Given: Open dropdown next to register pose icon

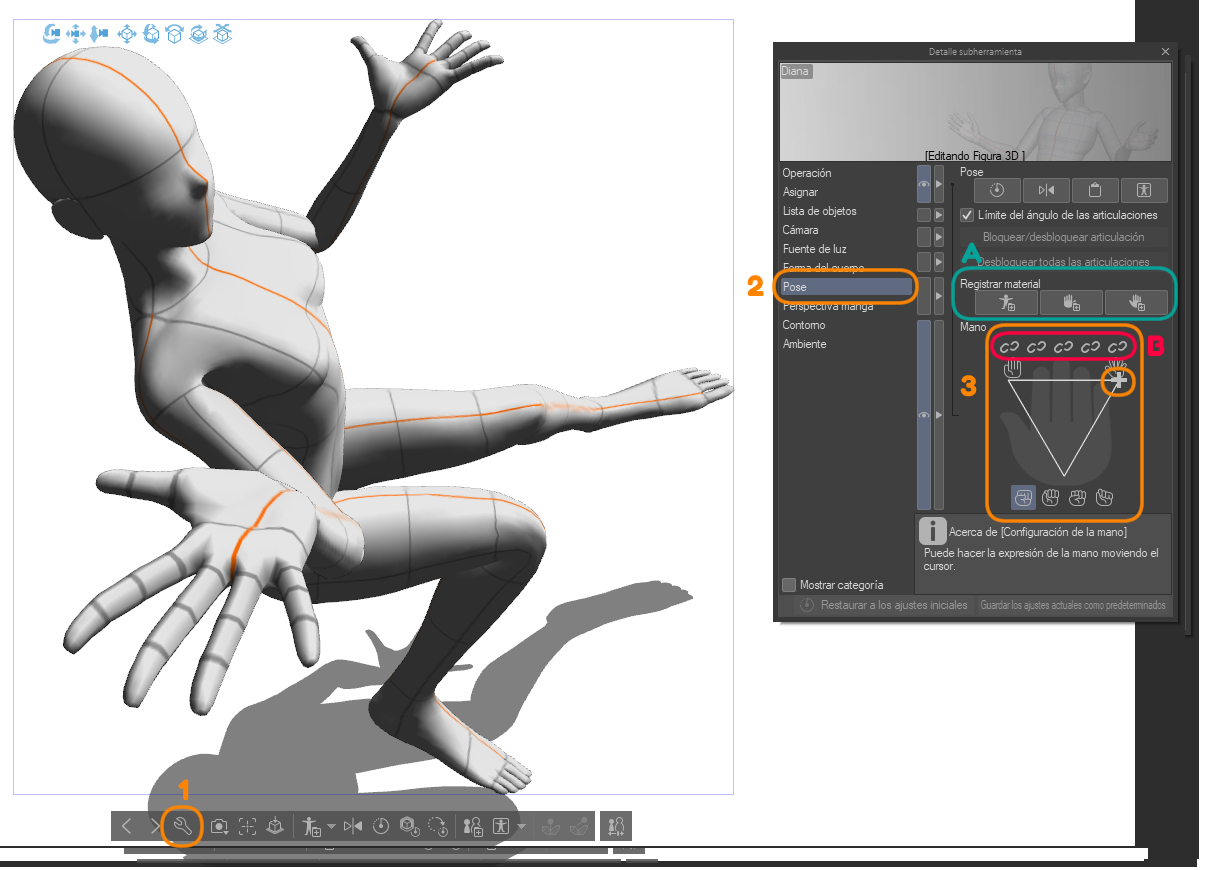Looking at the screenshot, I should (x=331, y=827).
